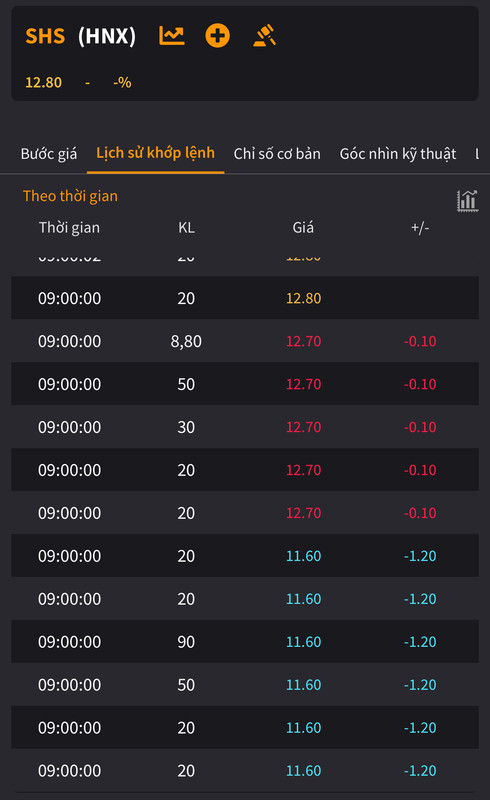Select the 12.80 yellow price row
490x800 pixels.
pyautogui.click(x=245, y=298)
